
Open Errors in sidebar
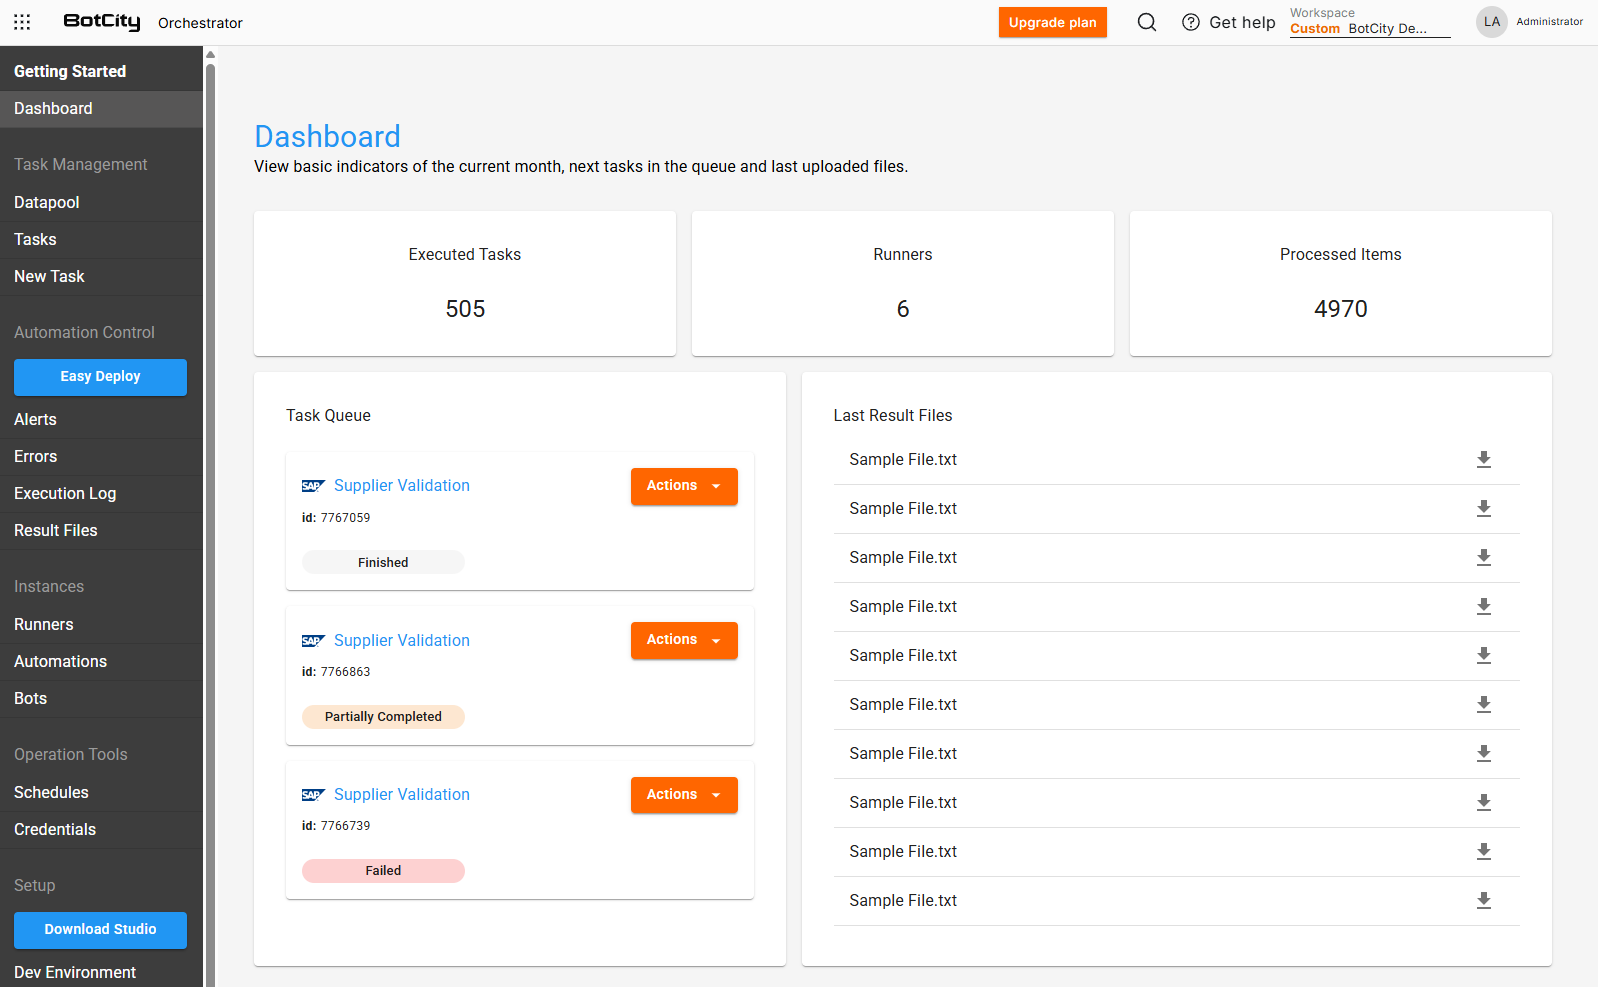[101, 456]
